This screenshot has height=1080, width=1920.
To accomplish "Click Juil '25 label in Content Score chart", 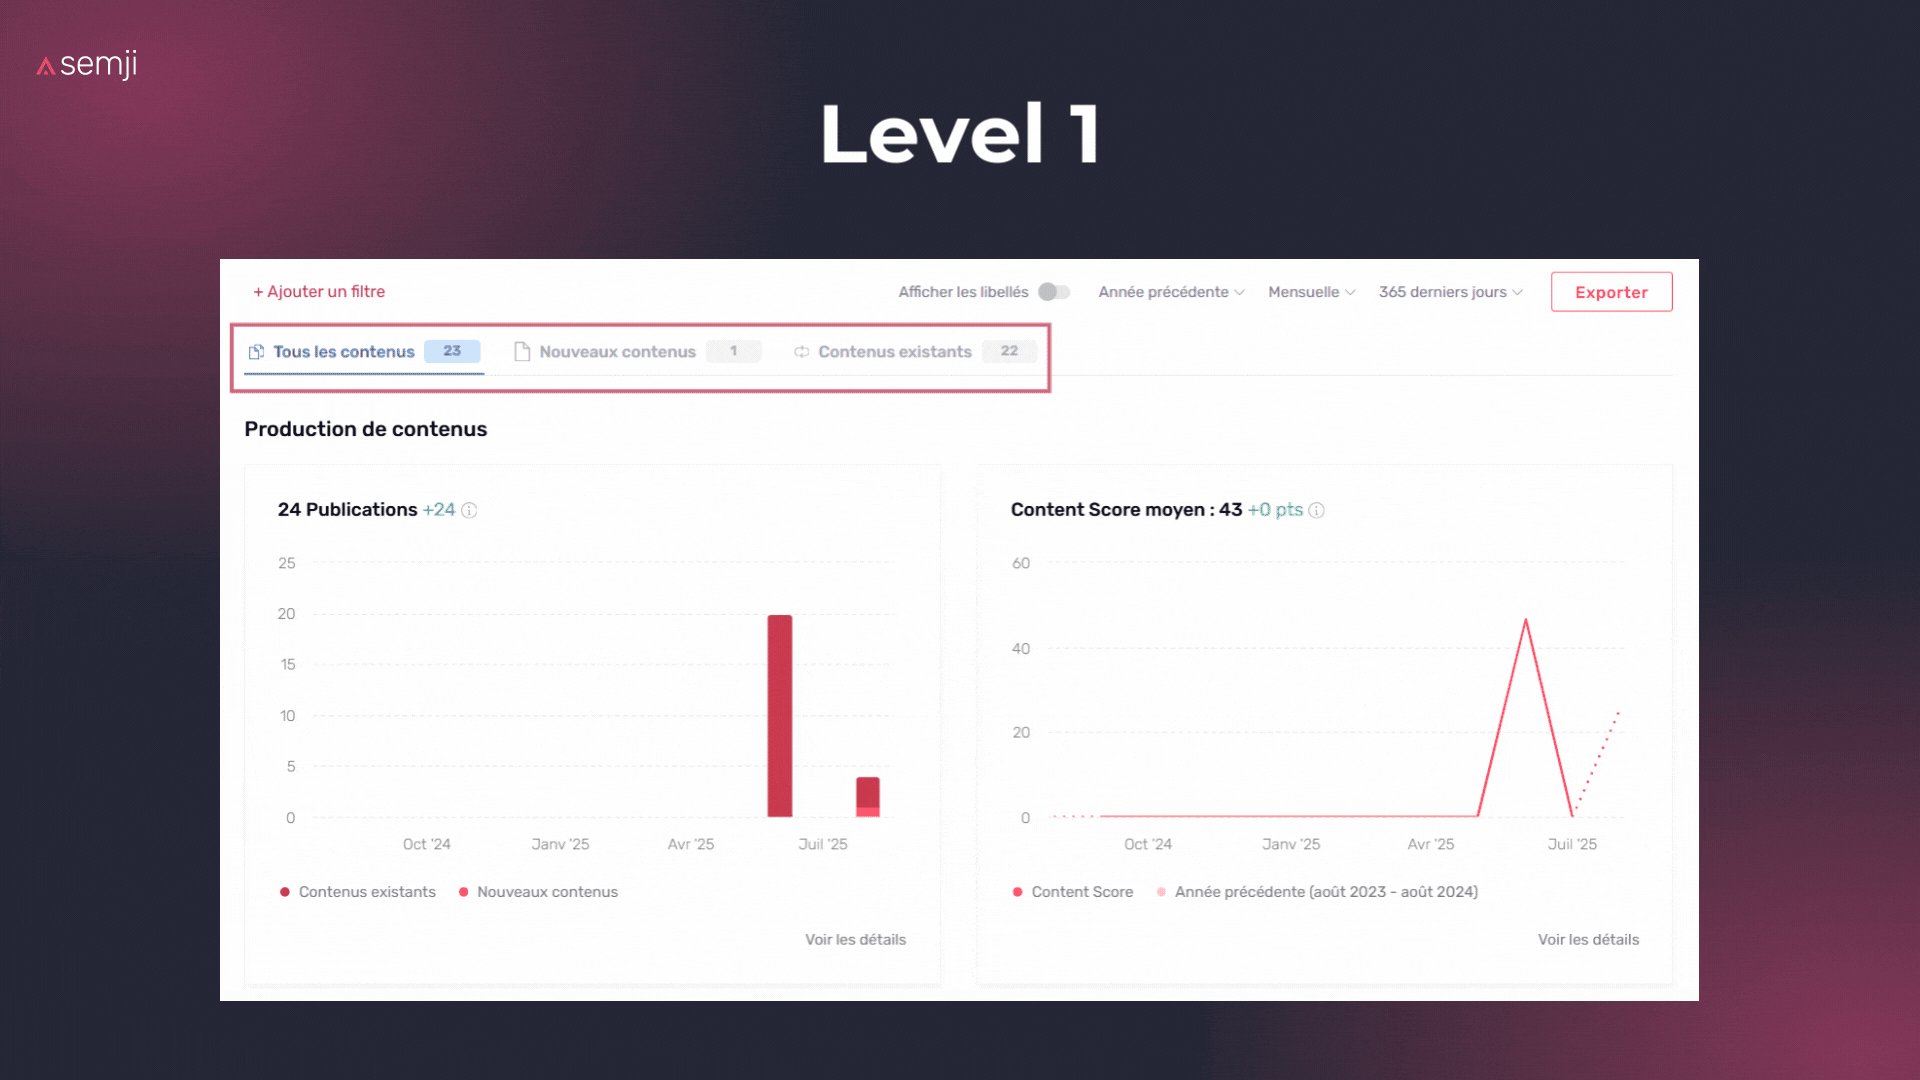I will 1572,844.
